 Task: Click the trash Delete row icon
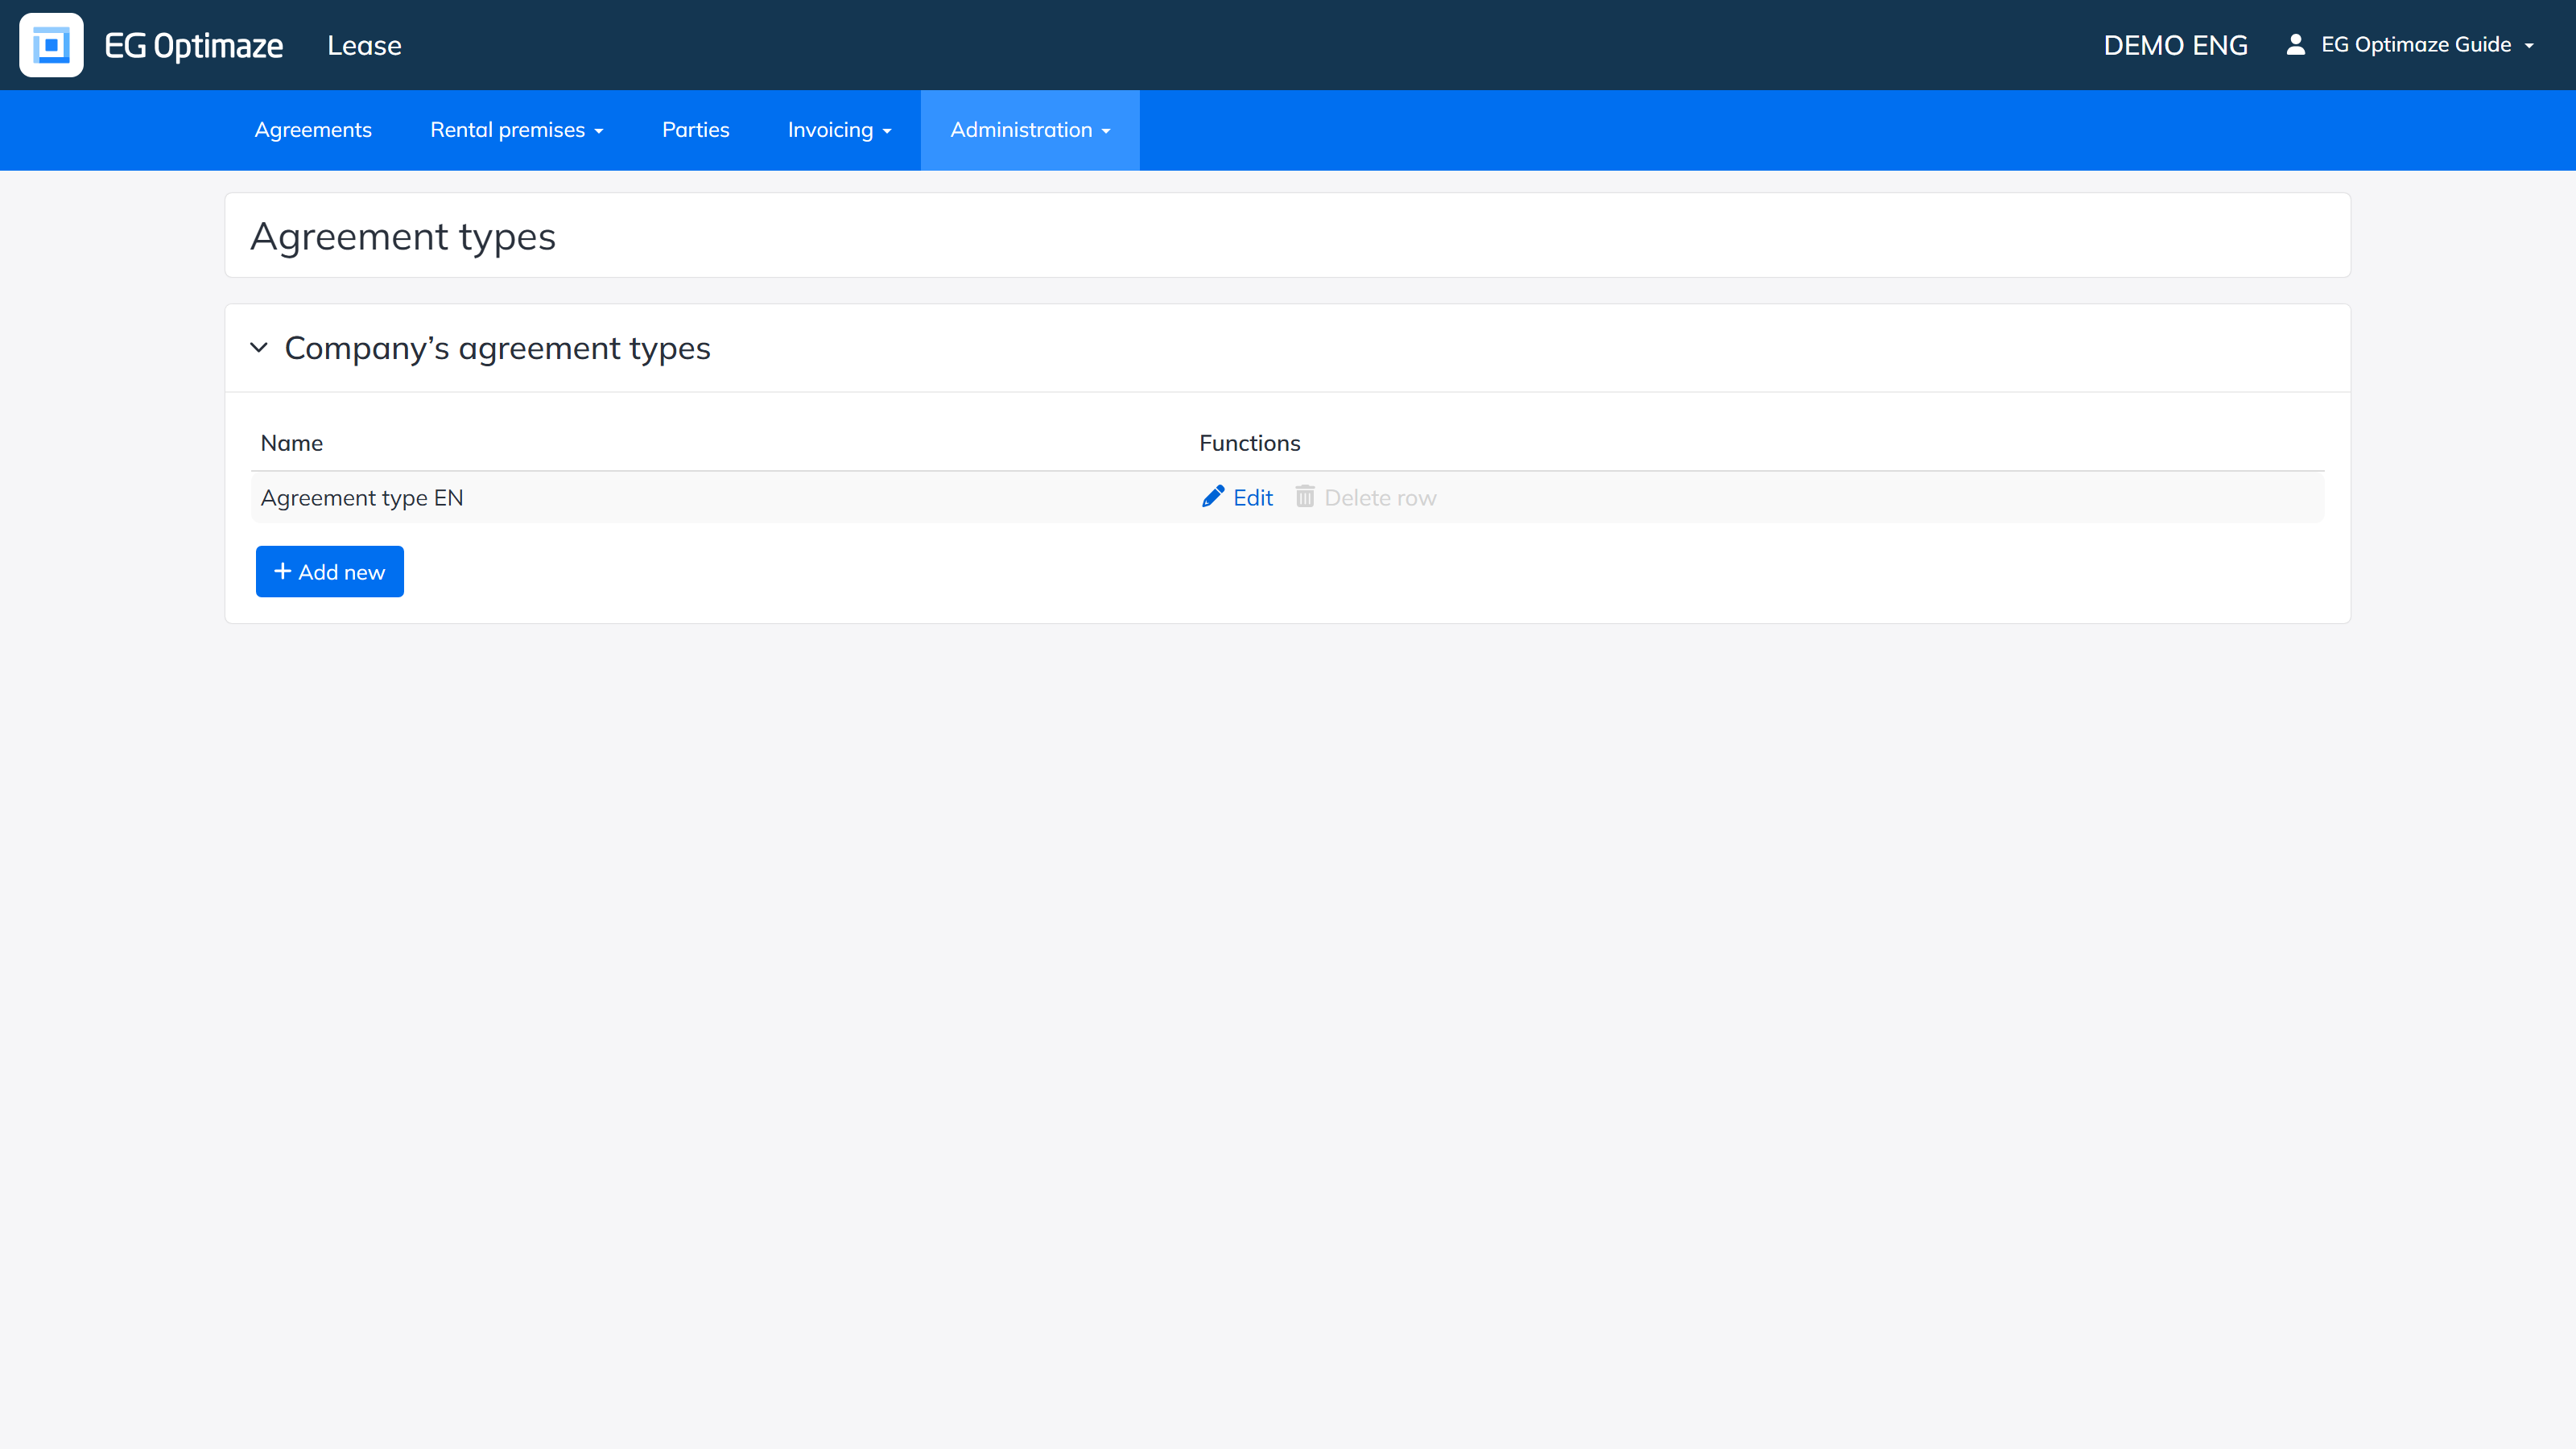click(1305, 497)
